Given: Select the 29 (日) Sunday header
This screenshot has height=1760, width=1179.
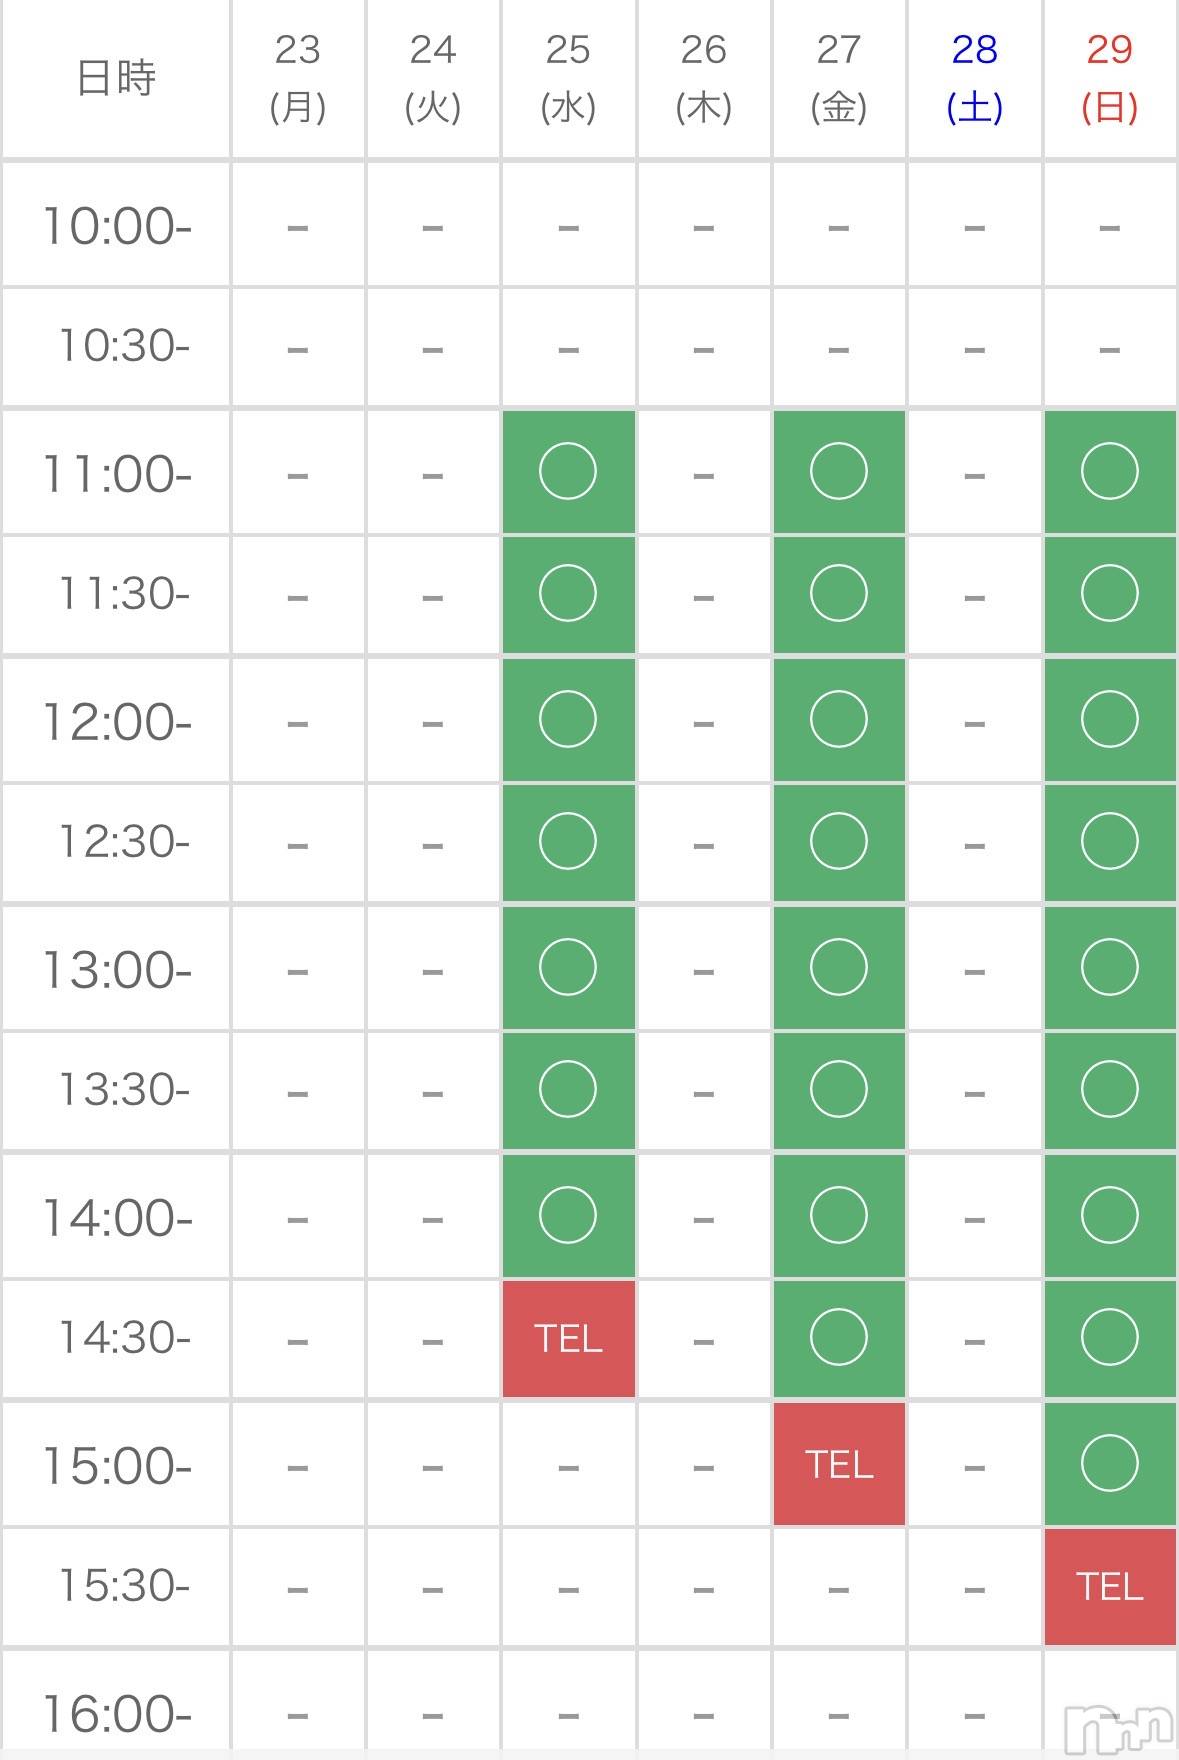Looking at the screenshot, I should (x=1109, y=78).
